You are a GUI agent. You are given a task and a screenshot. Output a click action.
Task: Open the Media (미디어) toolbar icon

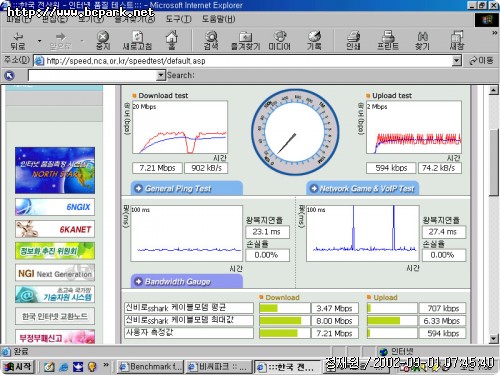(x=280, y=41)
